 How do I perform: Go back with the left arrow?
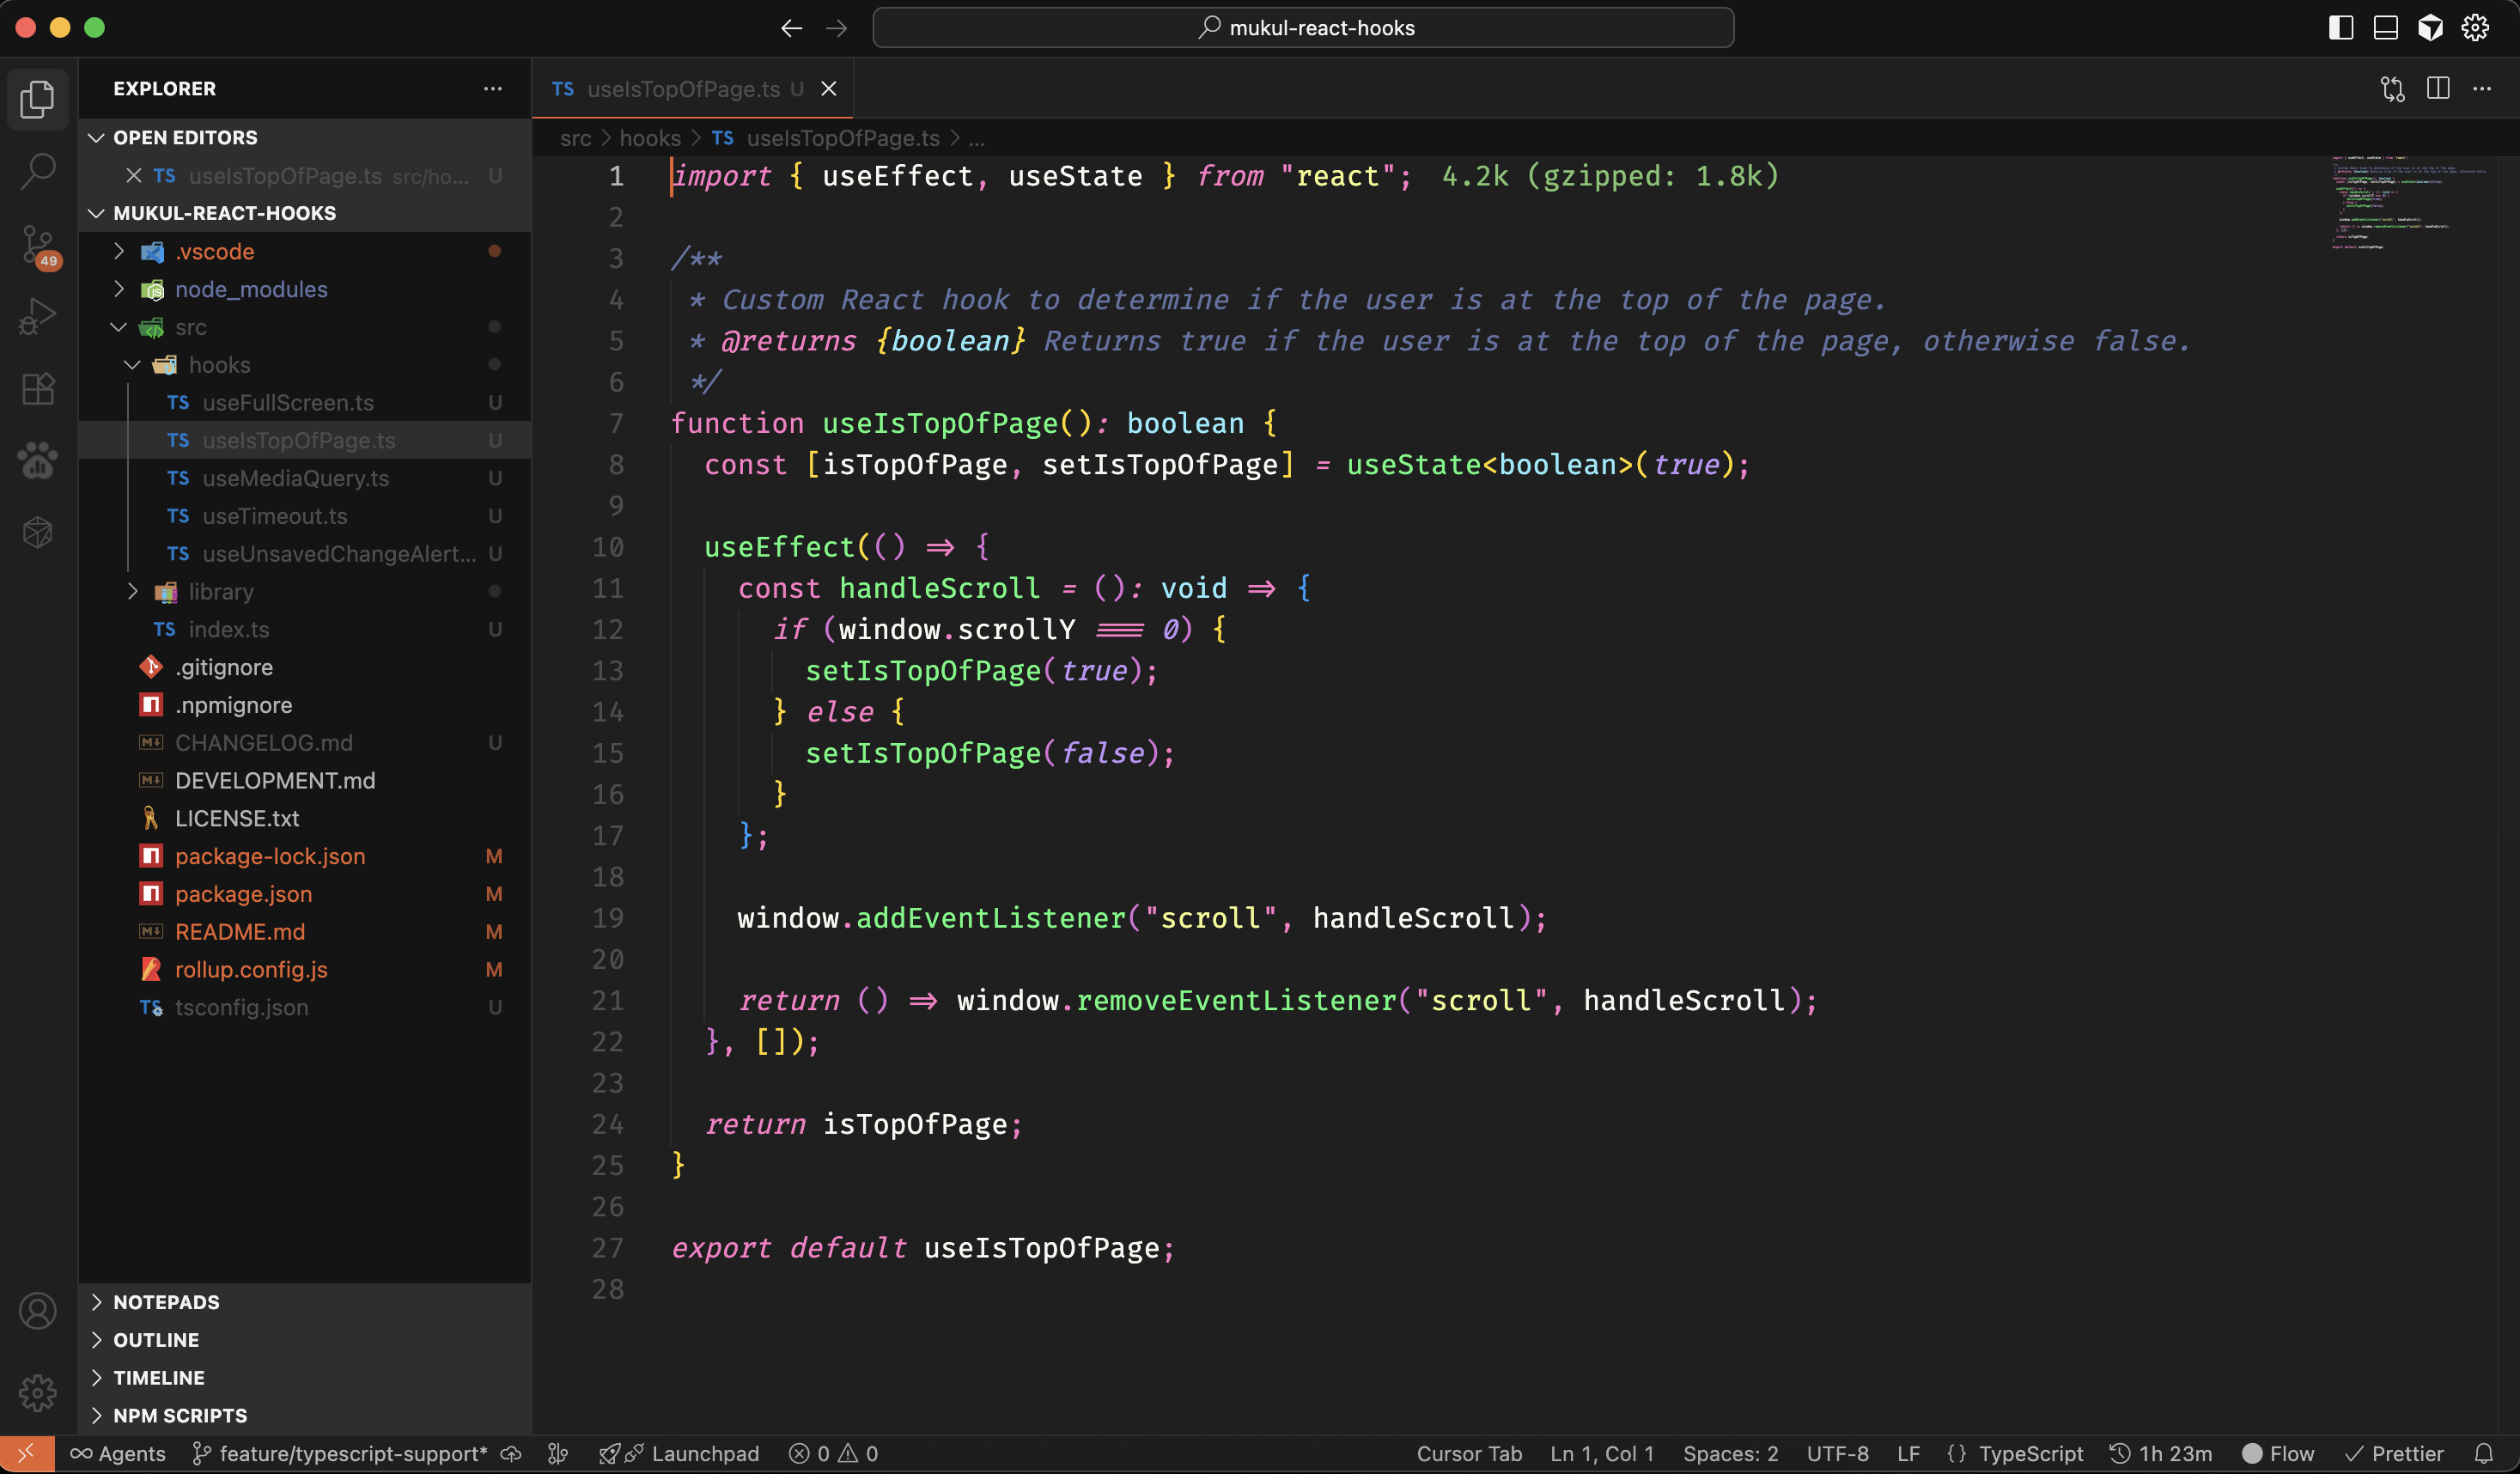click(791, 28)
